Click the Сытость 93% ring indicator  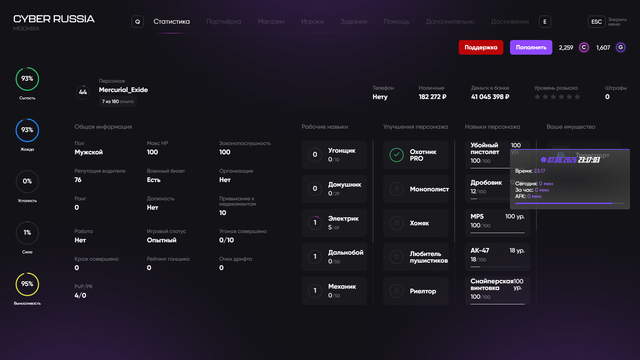pyautogui.click(x=27, y=79)
